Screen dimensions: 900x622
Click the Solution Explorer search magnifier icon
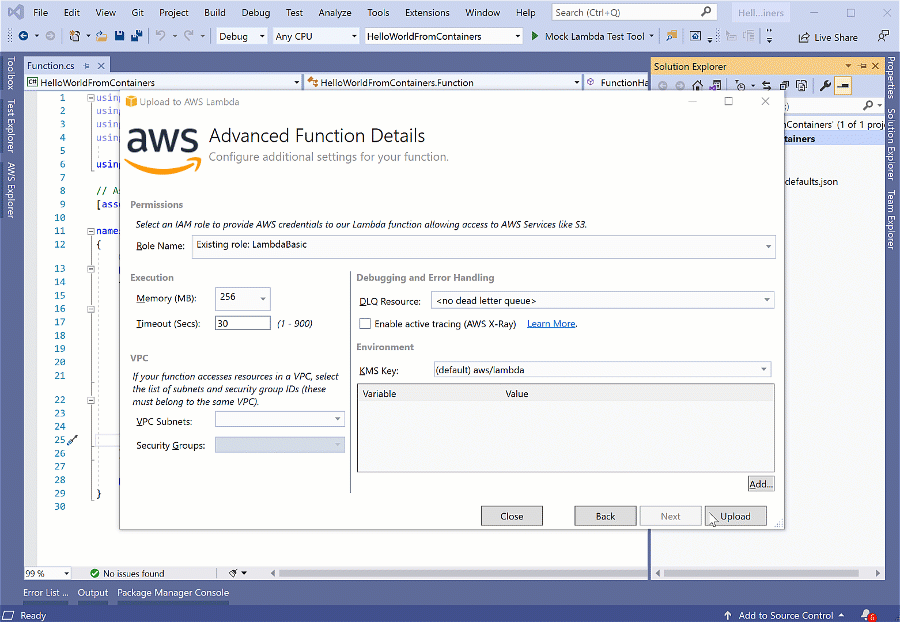[868, 105]
